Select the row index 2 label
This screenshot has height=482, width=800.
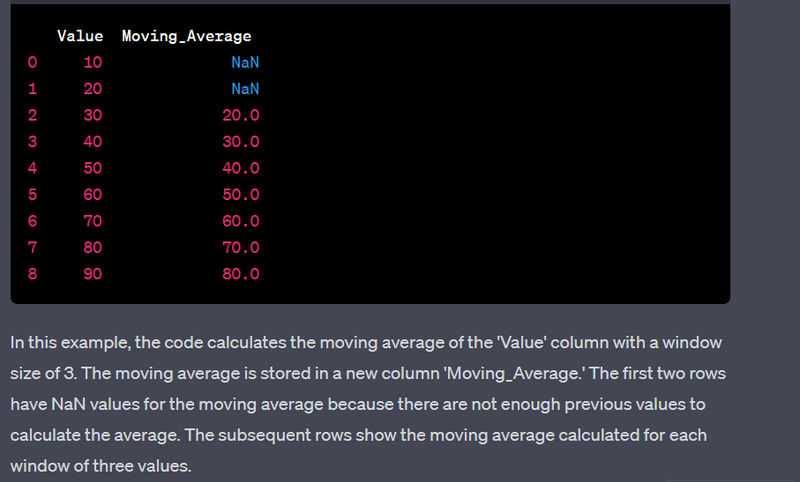(32, 115)
